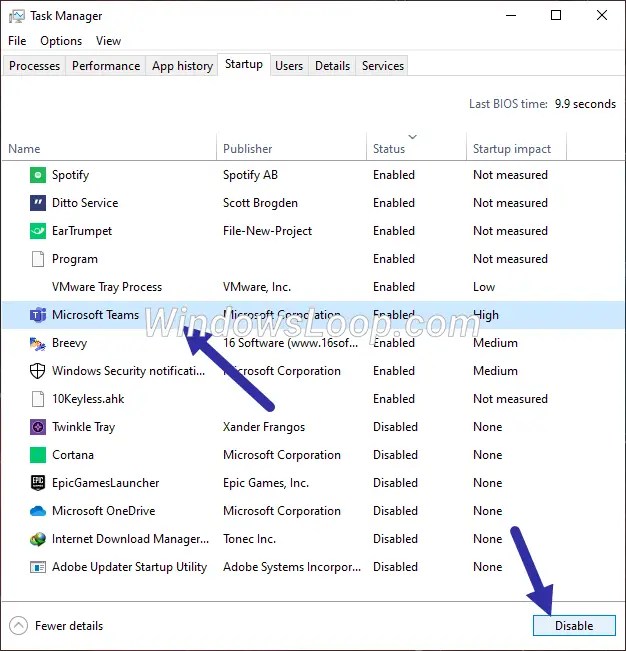Click the VMware, Inc. publisher cell

257,287
